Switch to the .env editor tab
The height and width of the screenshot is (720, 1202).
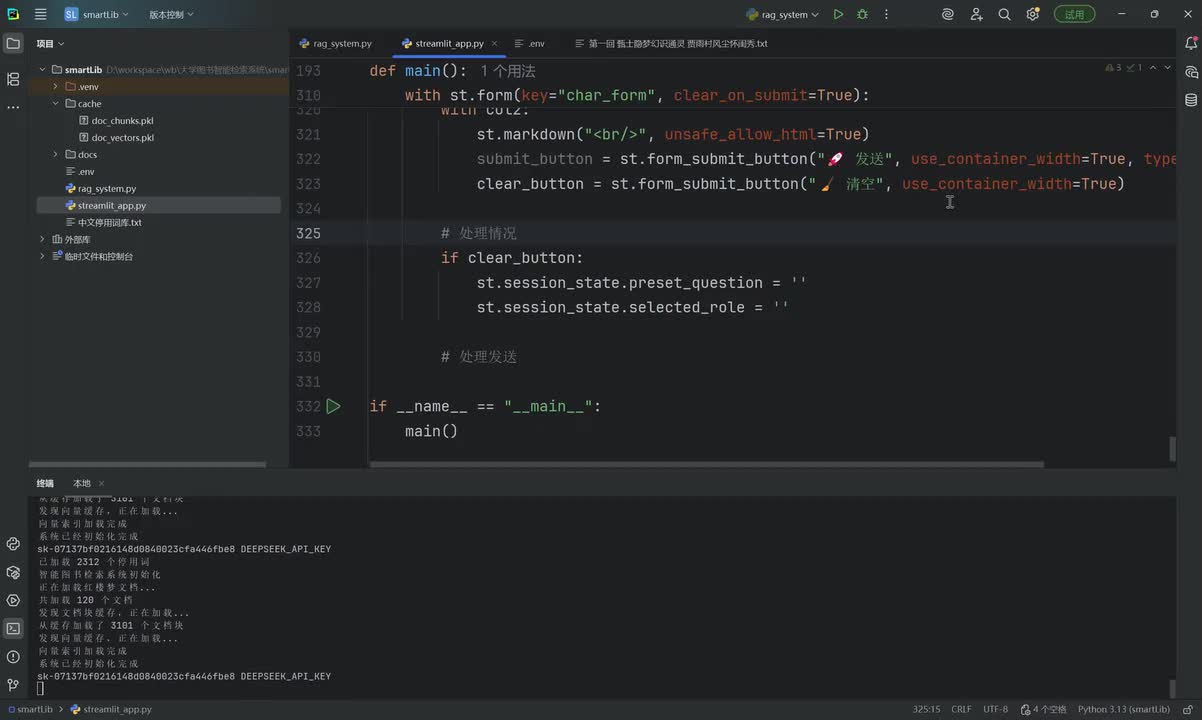click(x=529, y=44)
